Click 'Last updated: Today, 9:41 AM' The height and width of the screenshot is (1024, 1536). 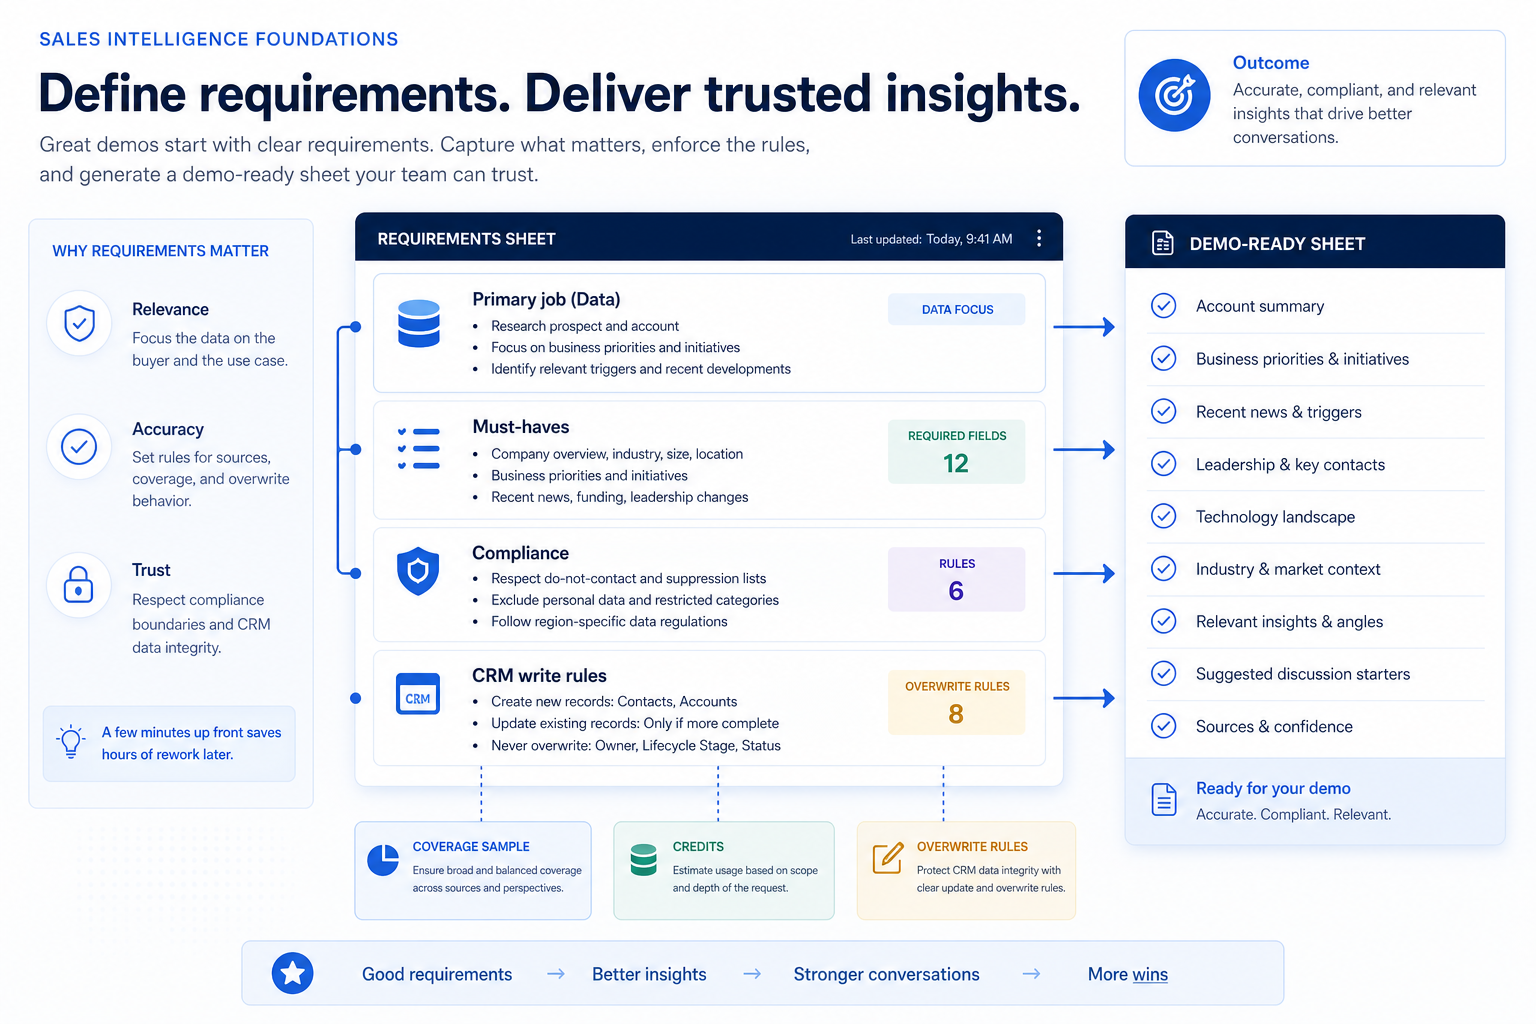pyautogui.click(x=931, y=239)
